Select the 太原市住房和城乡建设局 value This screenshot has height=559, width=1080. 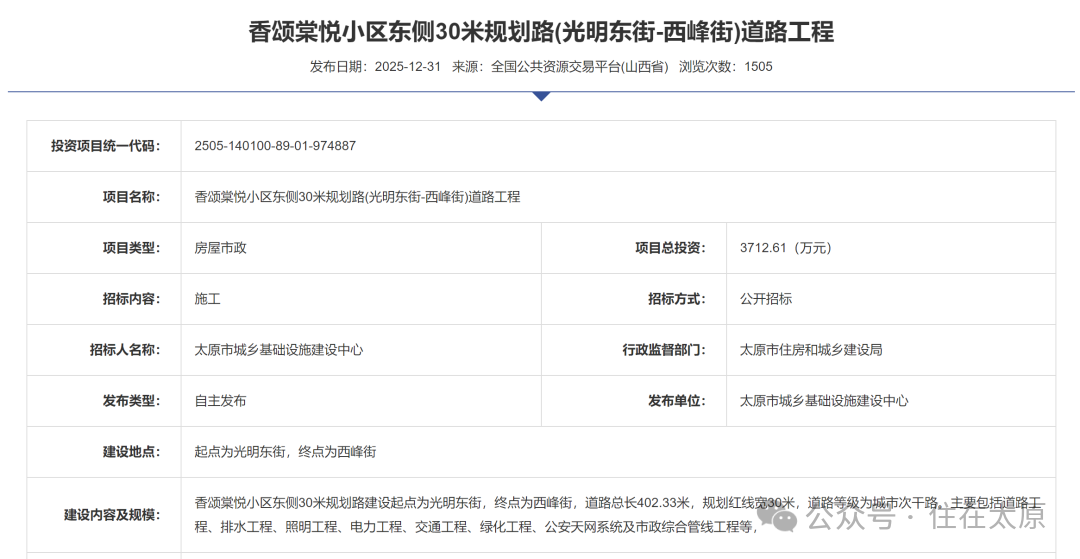[x=811, y=350]
